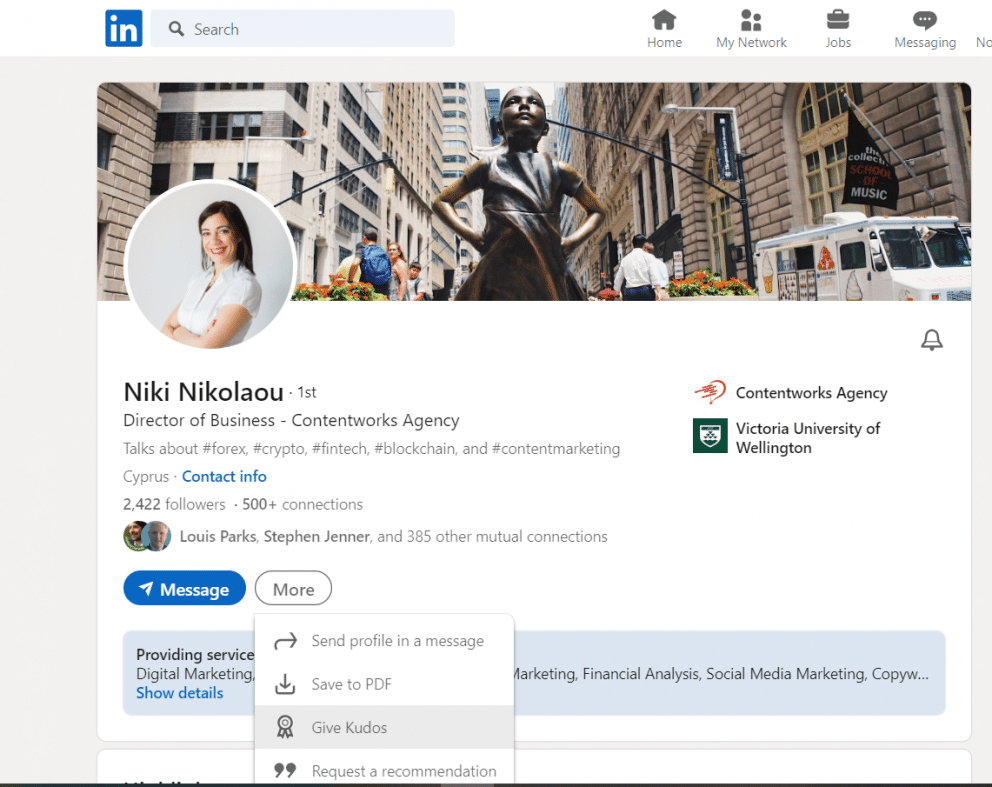Click the Give Kudos award icon

[x=284, y=727]
